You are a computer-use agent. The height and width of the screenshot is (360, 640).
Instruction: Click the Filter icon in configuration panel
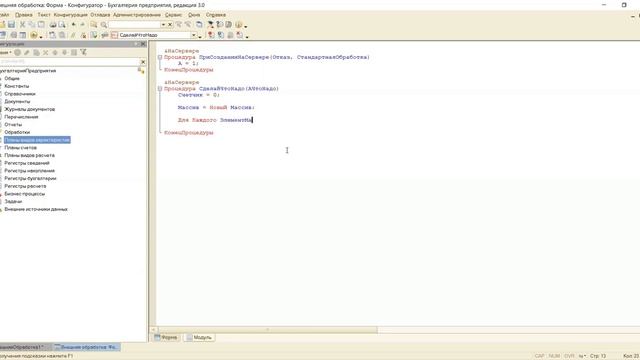click(83, 52)
